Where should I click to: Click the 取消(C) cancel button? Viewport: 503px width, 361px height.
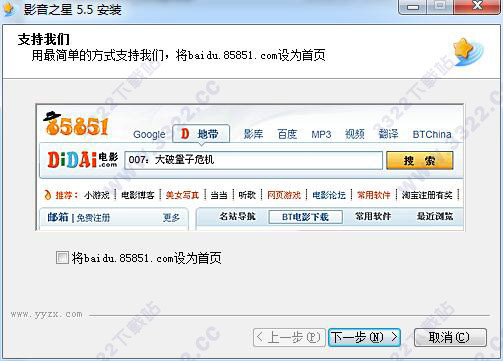point(450,337)
